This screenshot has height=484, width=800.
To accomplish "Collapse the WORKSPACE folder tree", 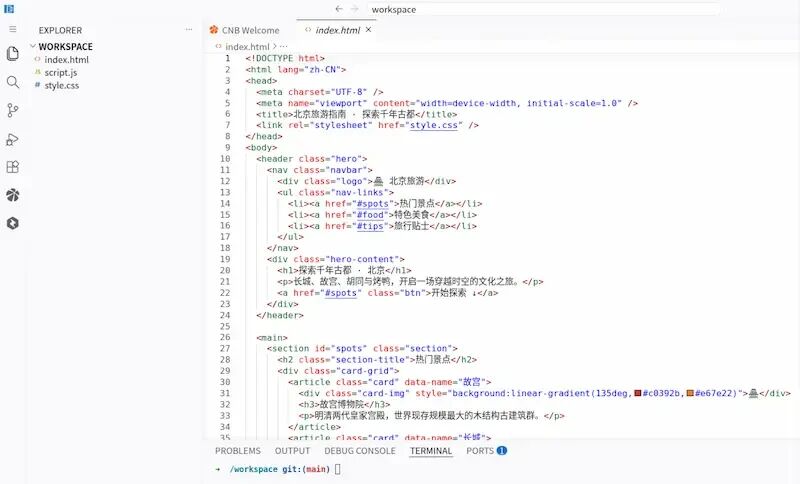I will point(33,46).
